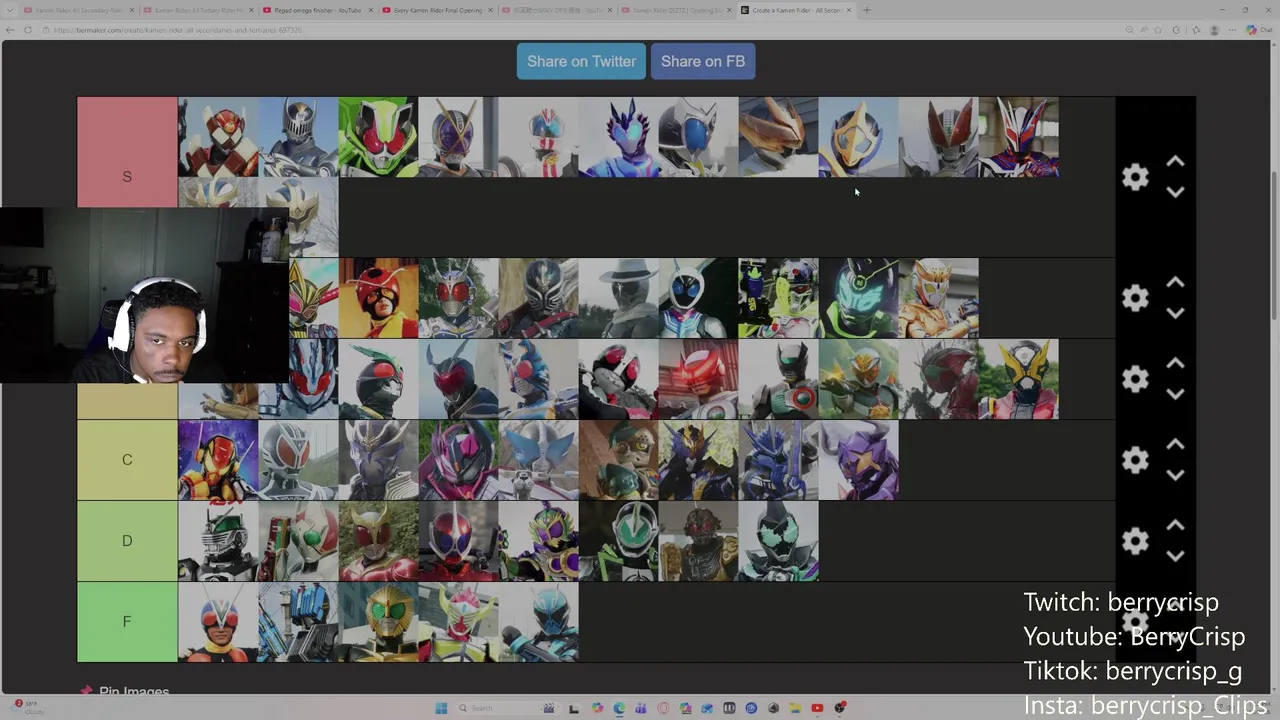1280x720 pixels.
Task: Click down arrow of row directly below S tier
Action: tap(1175, 313)
